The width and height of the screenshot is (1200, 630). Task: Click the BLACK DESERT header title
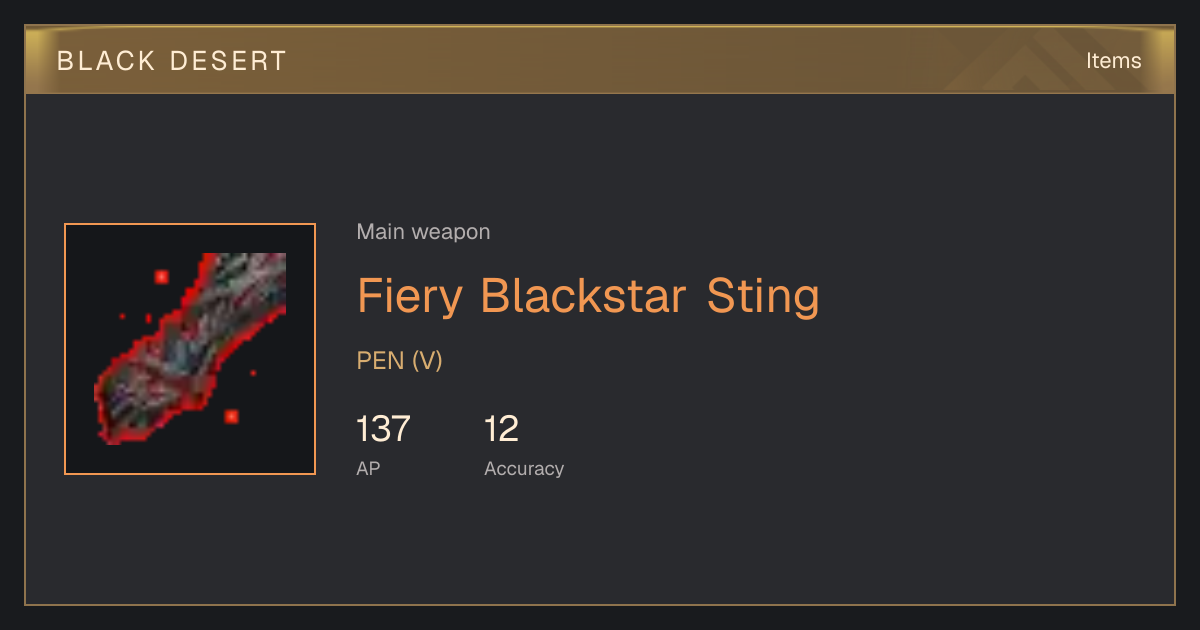(x=172, y=61)
